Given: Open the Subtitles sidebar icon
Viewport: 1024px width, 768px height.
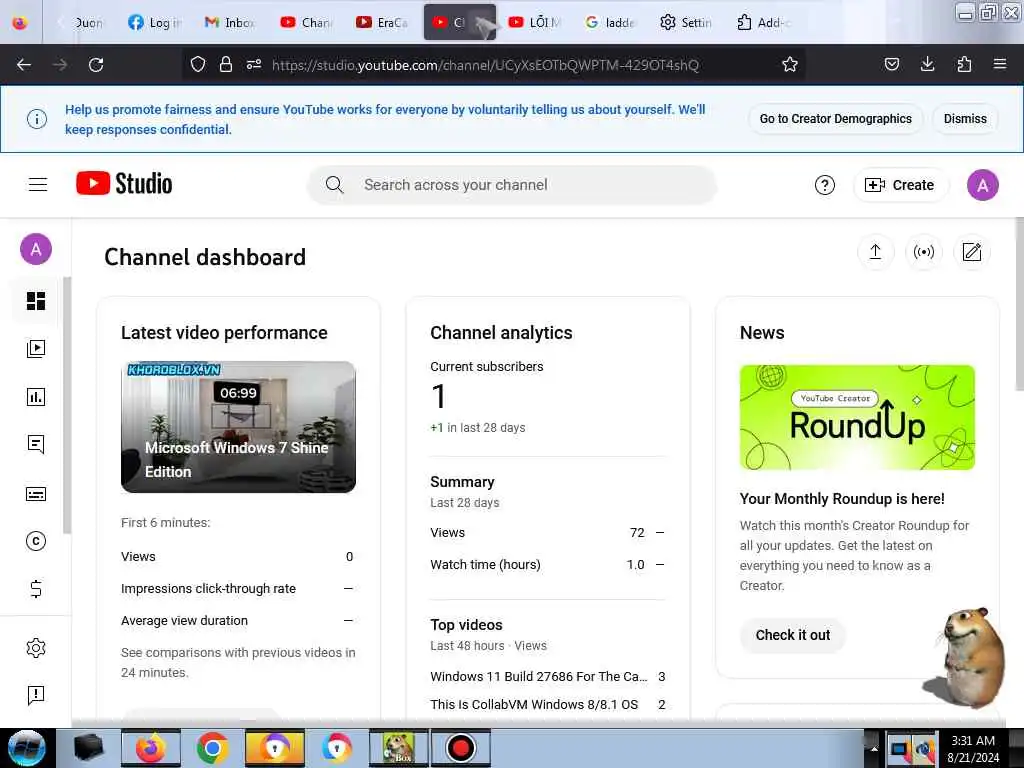Looking at the screenshot, I should pos(36,494).
